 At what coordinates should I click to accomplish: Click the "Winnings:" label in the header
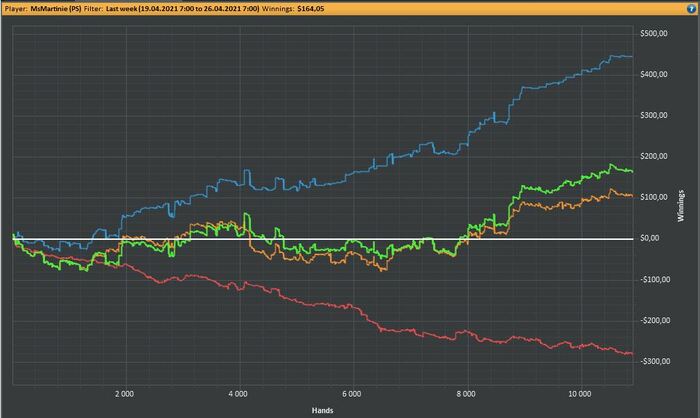point(278,8)
